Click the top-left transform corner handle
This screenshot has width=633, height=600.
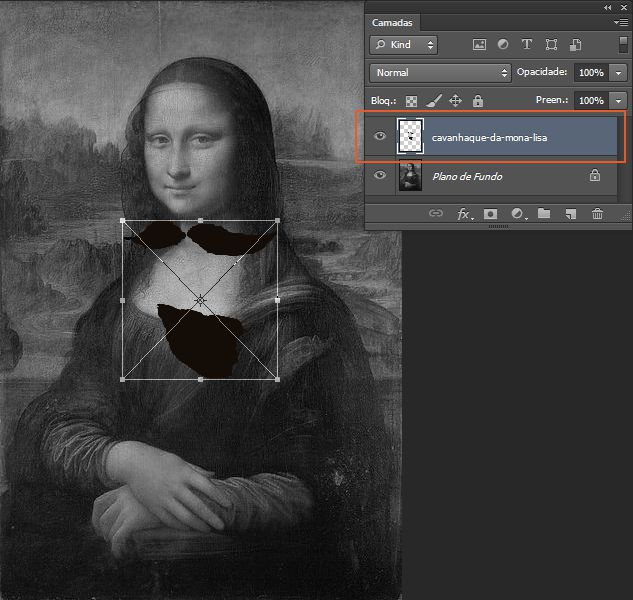point(123,221)
